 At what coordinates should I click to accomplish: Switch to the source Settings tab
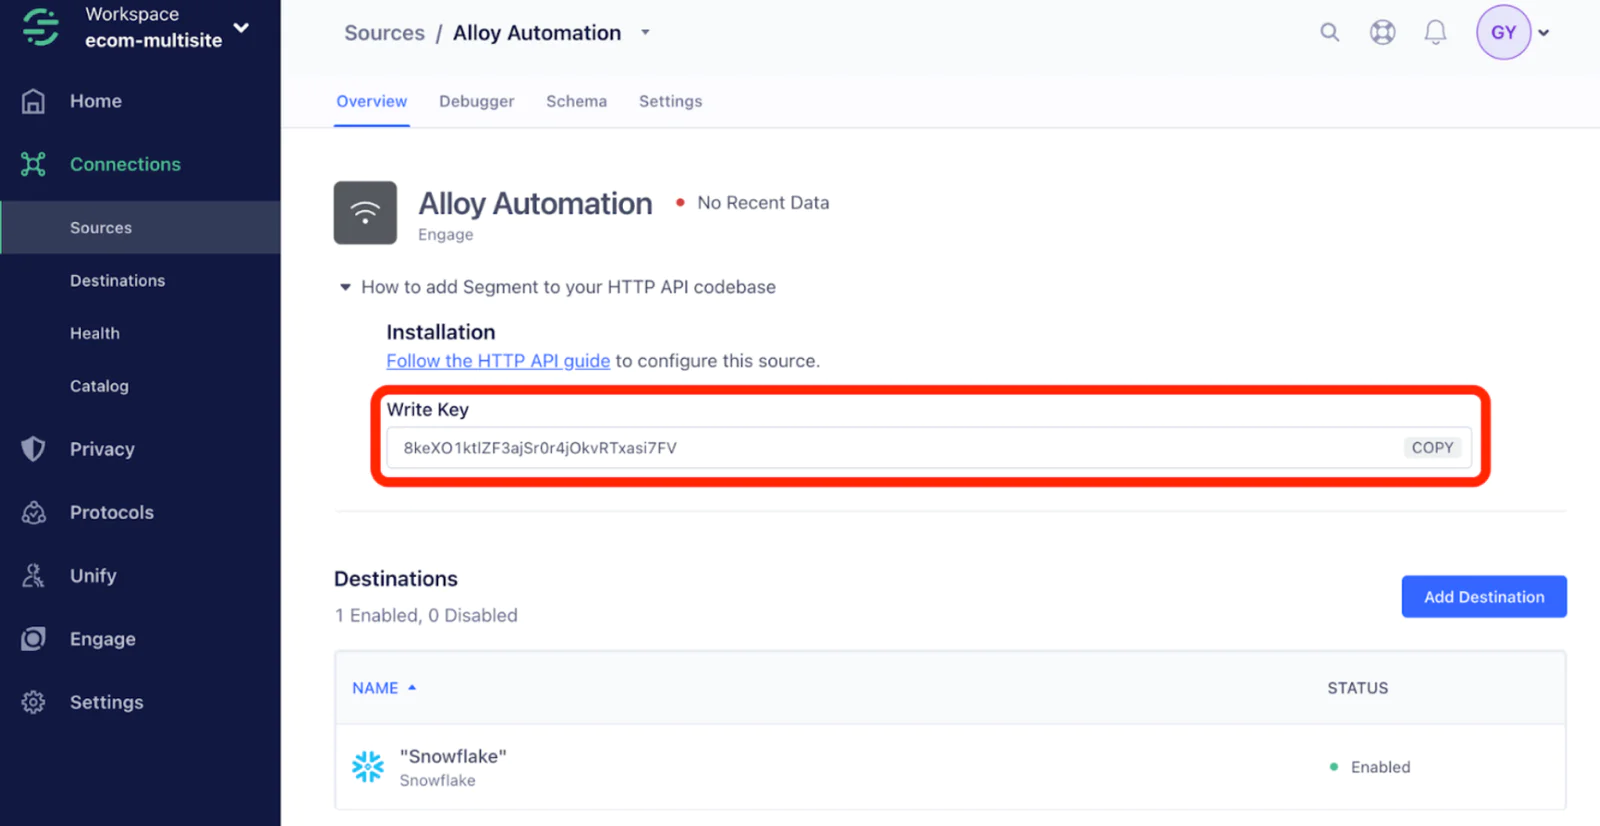click(x=670, y=101)
